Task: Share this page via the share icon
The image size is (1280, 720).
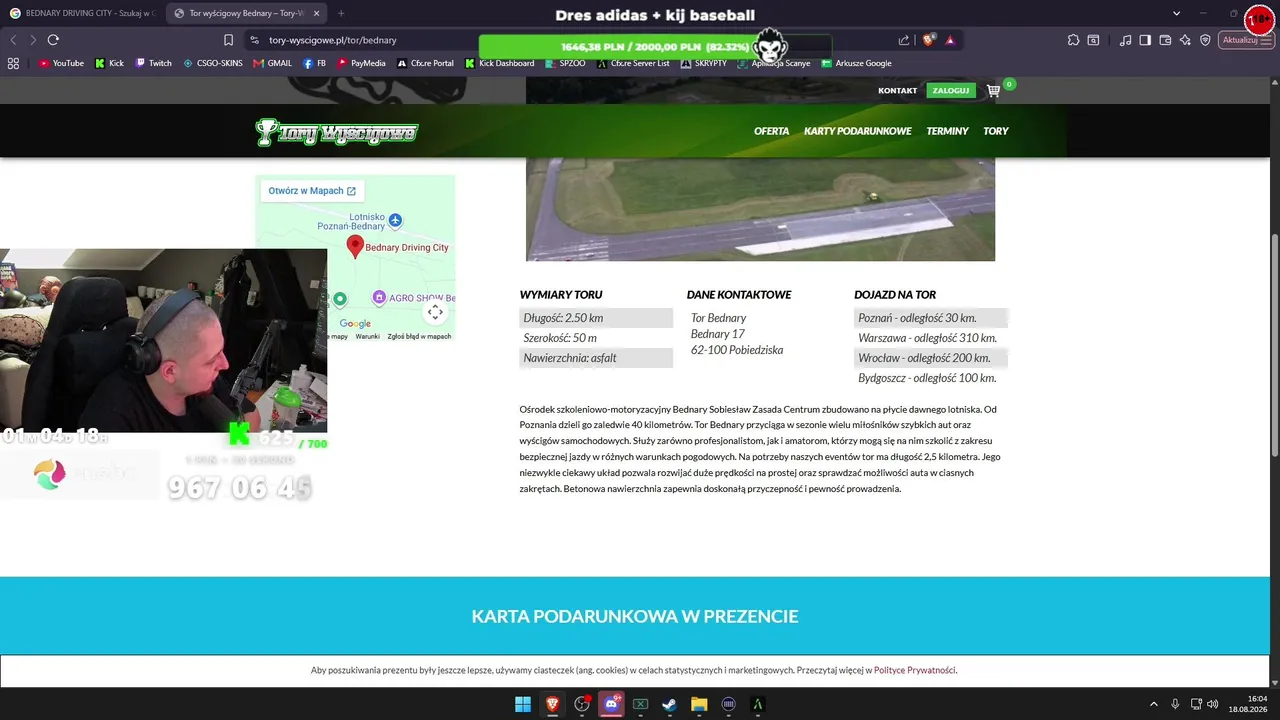Action: [904, 40]
